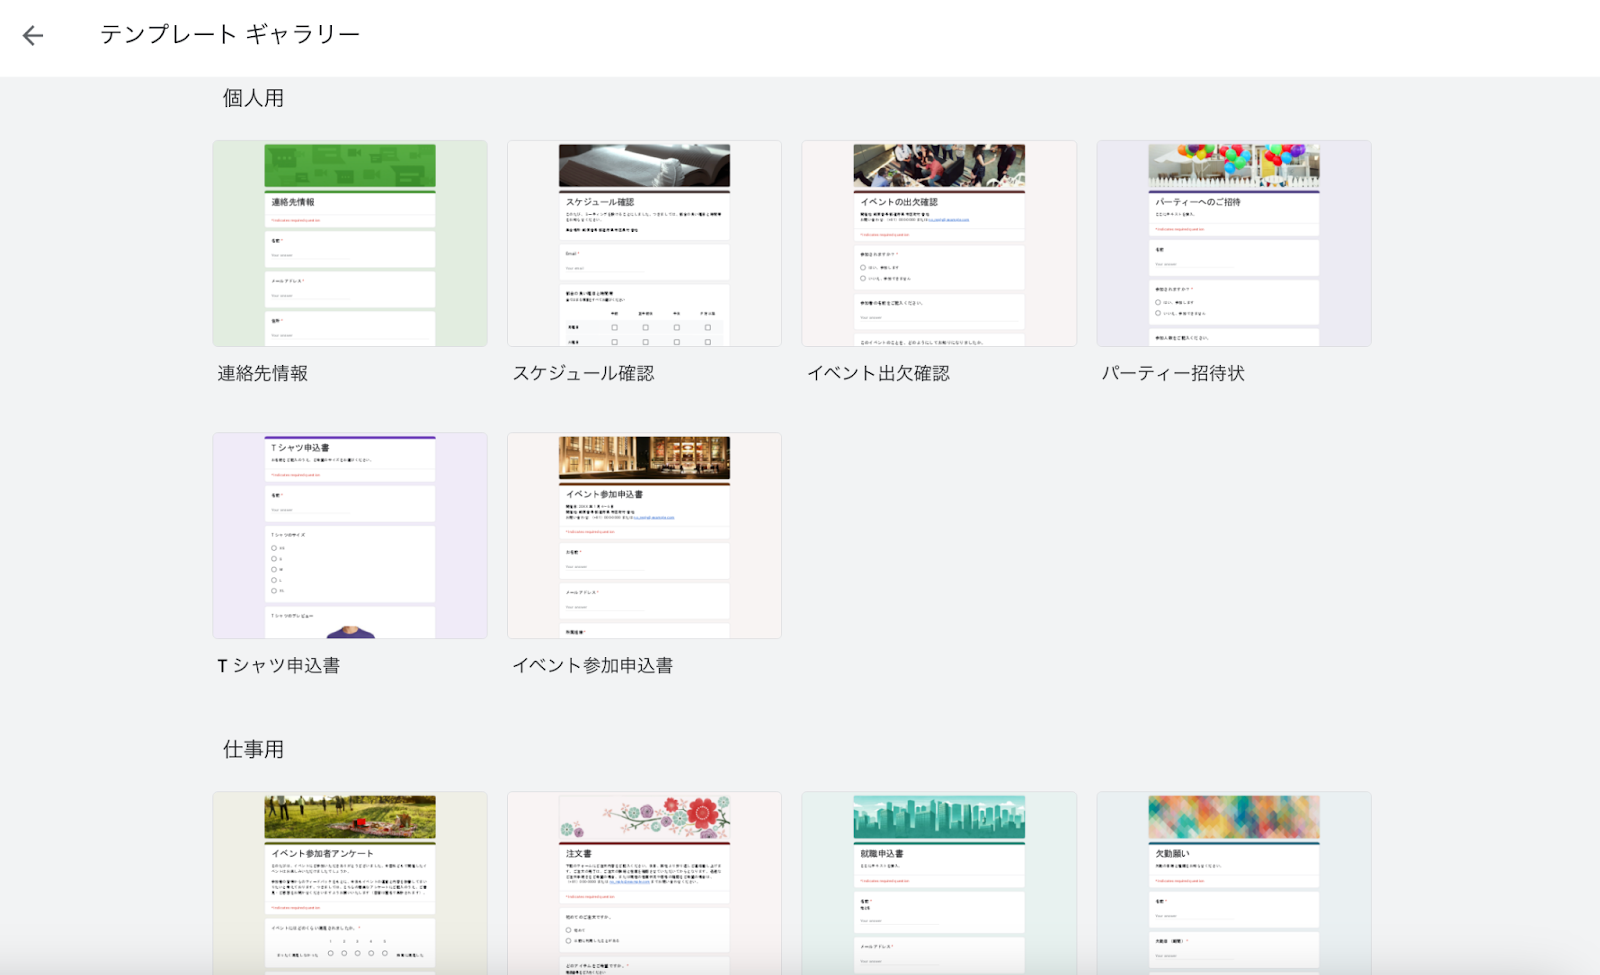Click the 仕事用 section heading

pos(253,750)
